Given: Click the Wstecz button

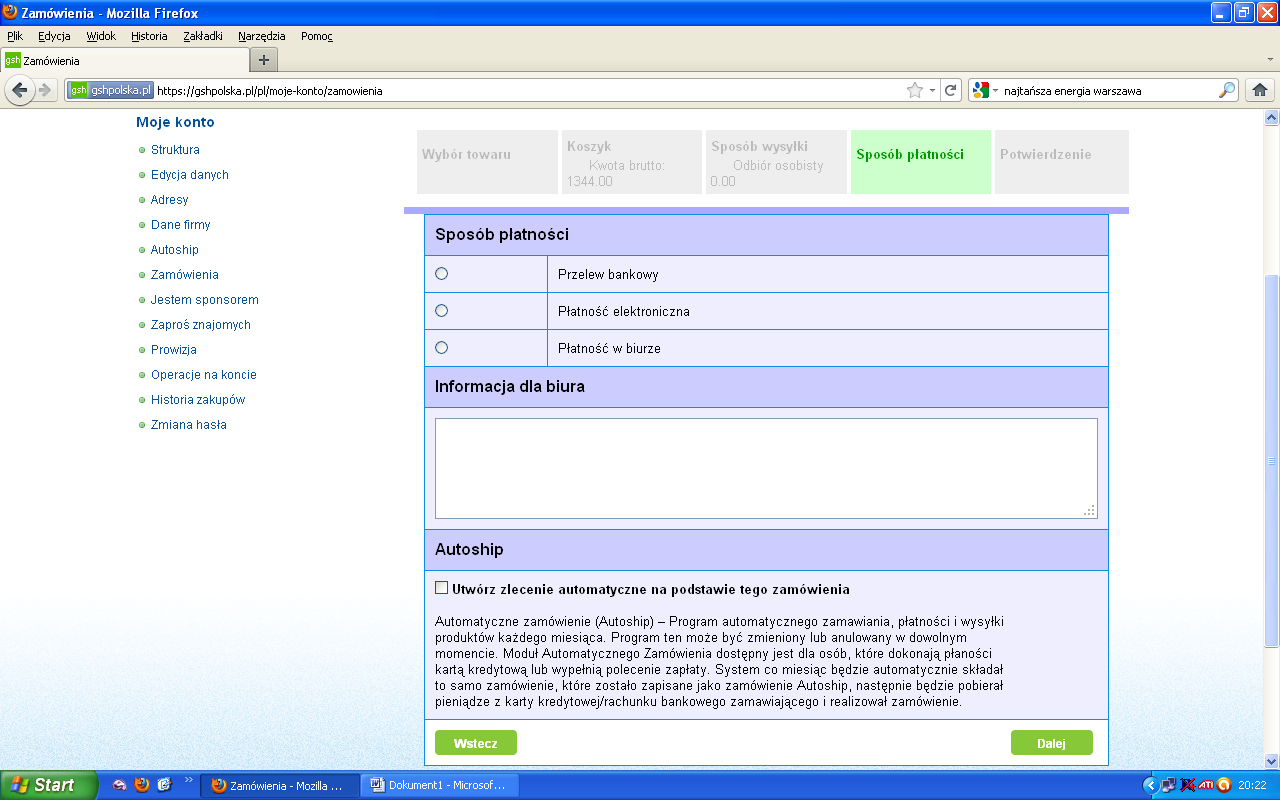Looking at the screenshot, I should pyautogui.click(x=476, y=743).
